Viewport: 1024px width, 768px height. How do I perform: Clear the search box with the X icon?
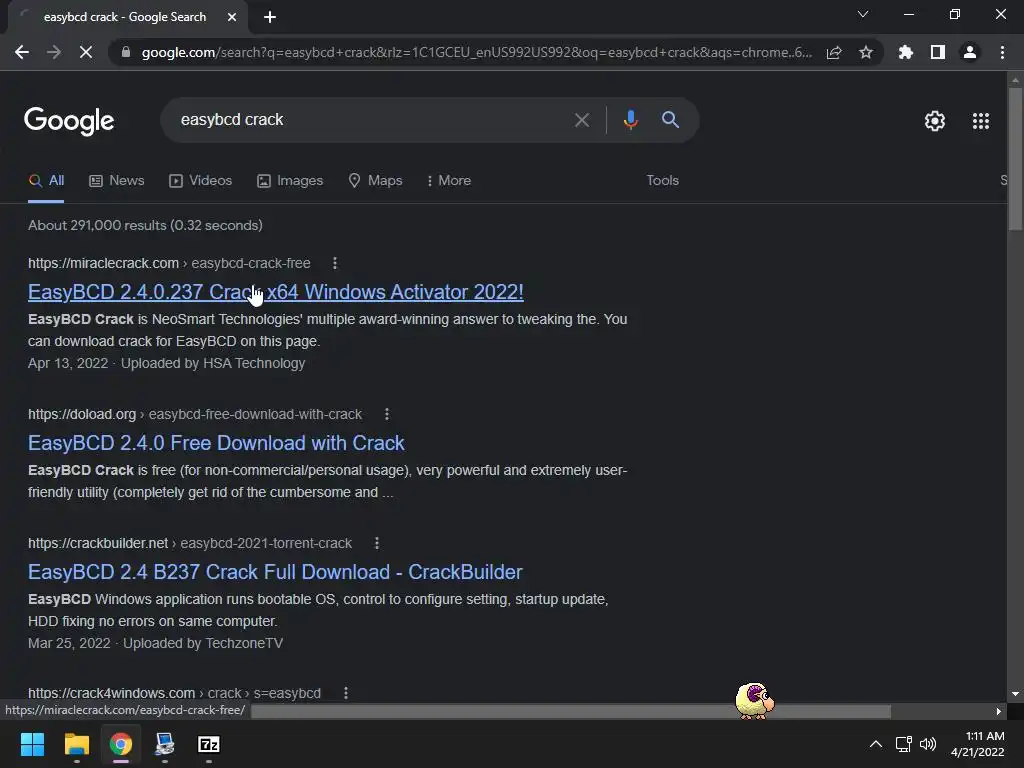[581, 120]
